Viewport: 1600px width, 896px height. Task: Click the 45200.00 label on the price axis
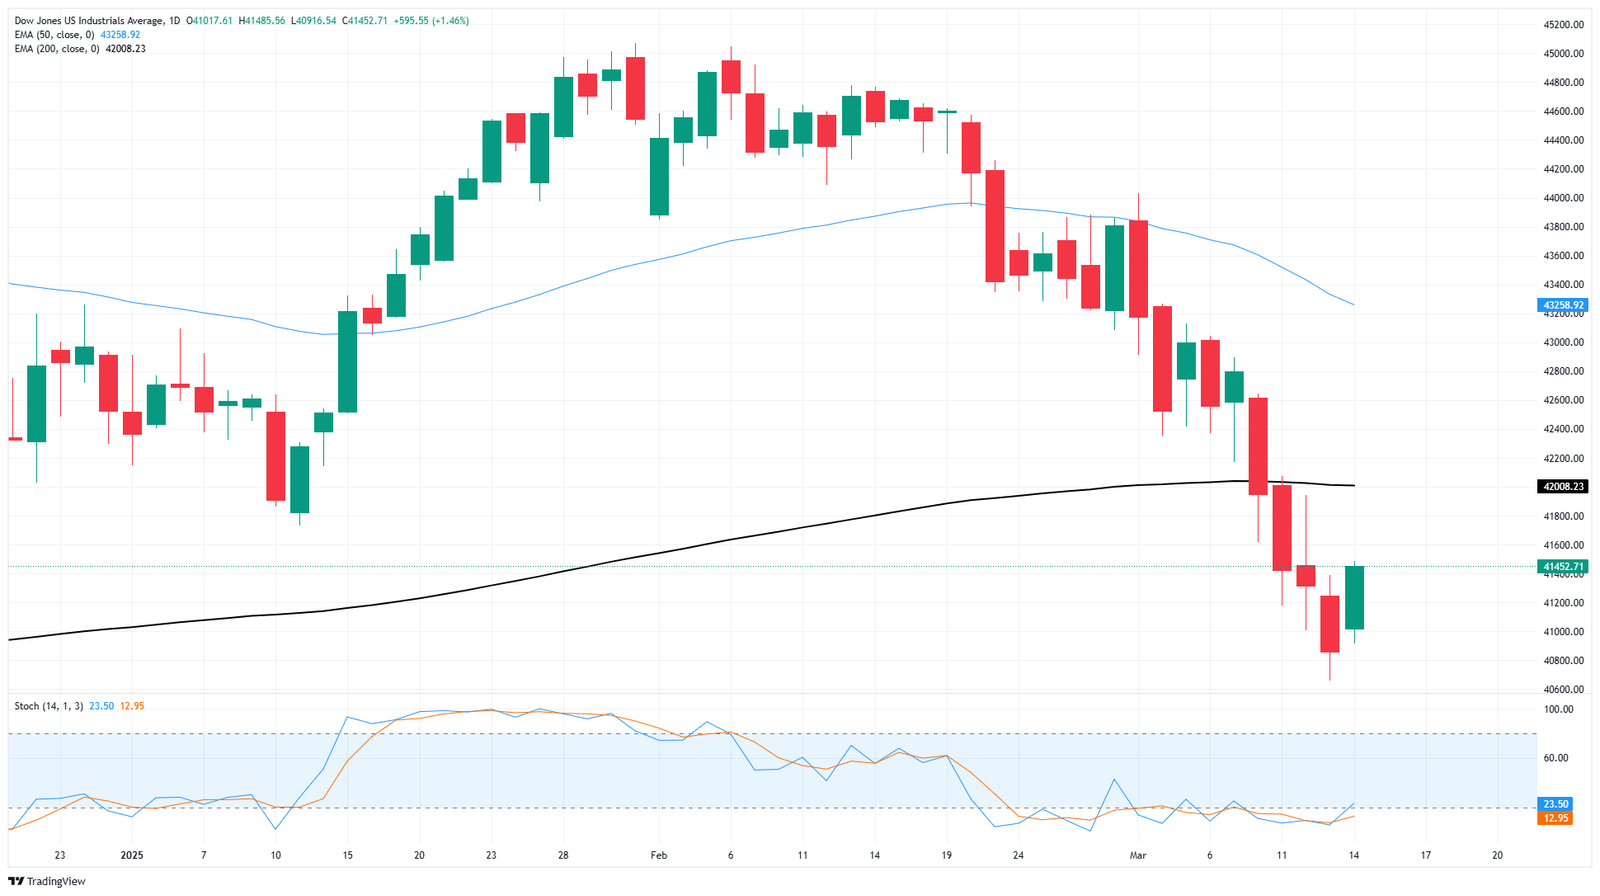(x=1564, y=25)
